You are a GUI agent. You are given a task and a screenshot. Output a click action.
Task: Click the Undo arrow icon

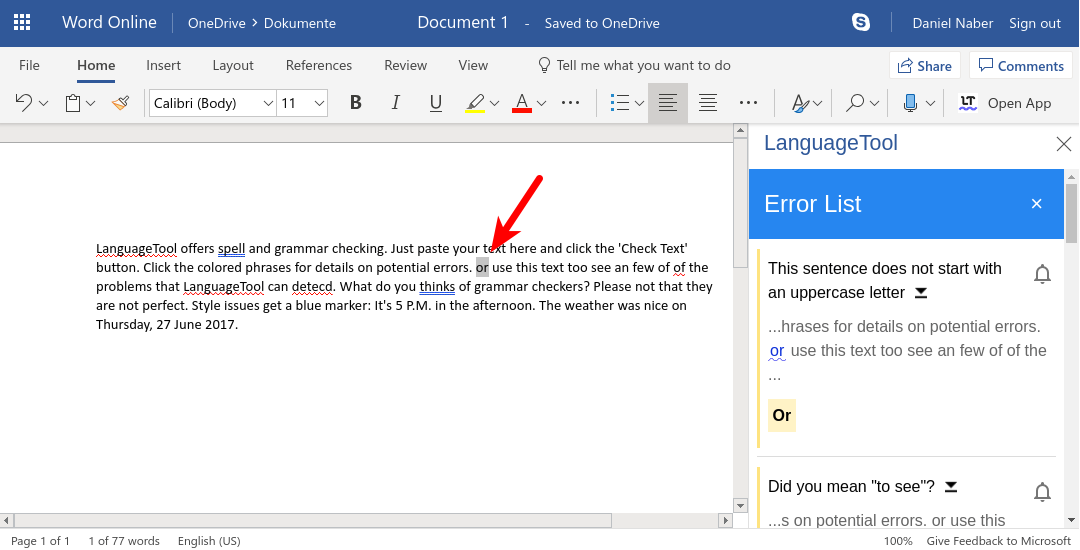pos(24,102)
